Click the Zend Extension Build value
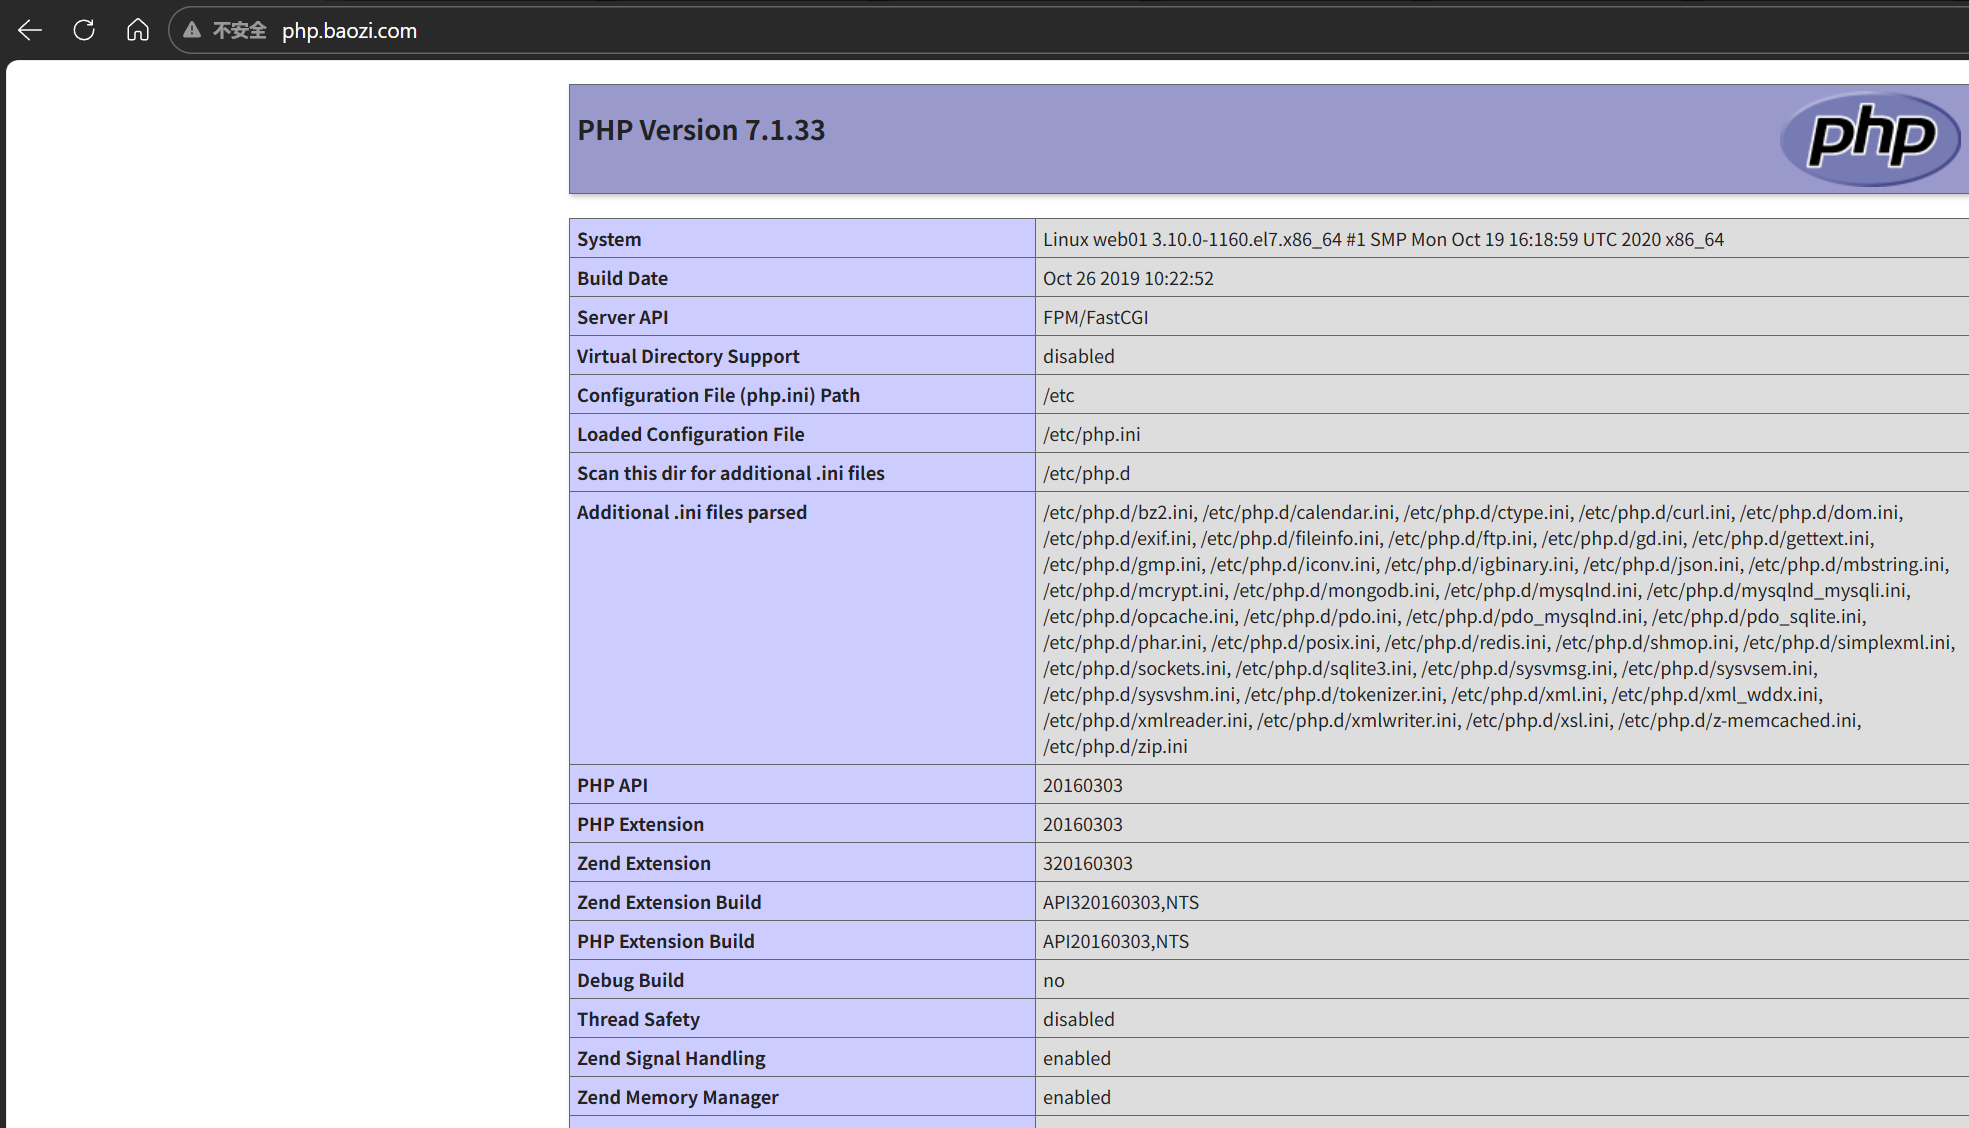1969x1128 pixels. [1120, 902]
